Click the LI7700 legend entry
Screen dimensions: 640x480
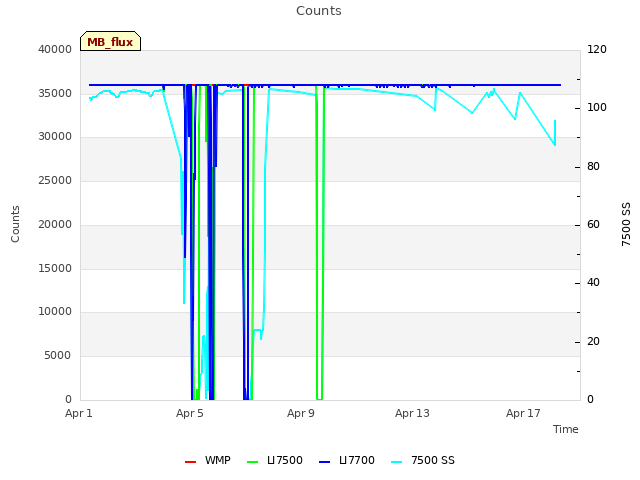click(x=347, y=460)
